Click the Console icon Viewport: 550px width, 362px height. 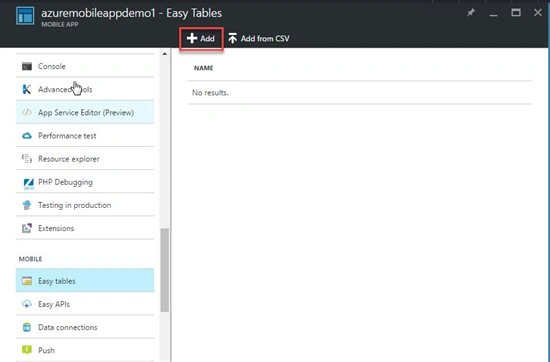coord(27,66)
